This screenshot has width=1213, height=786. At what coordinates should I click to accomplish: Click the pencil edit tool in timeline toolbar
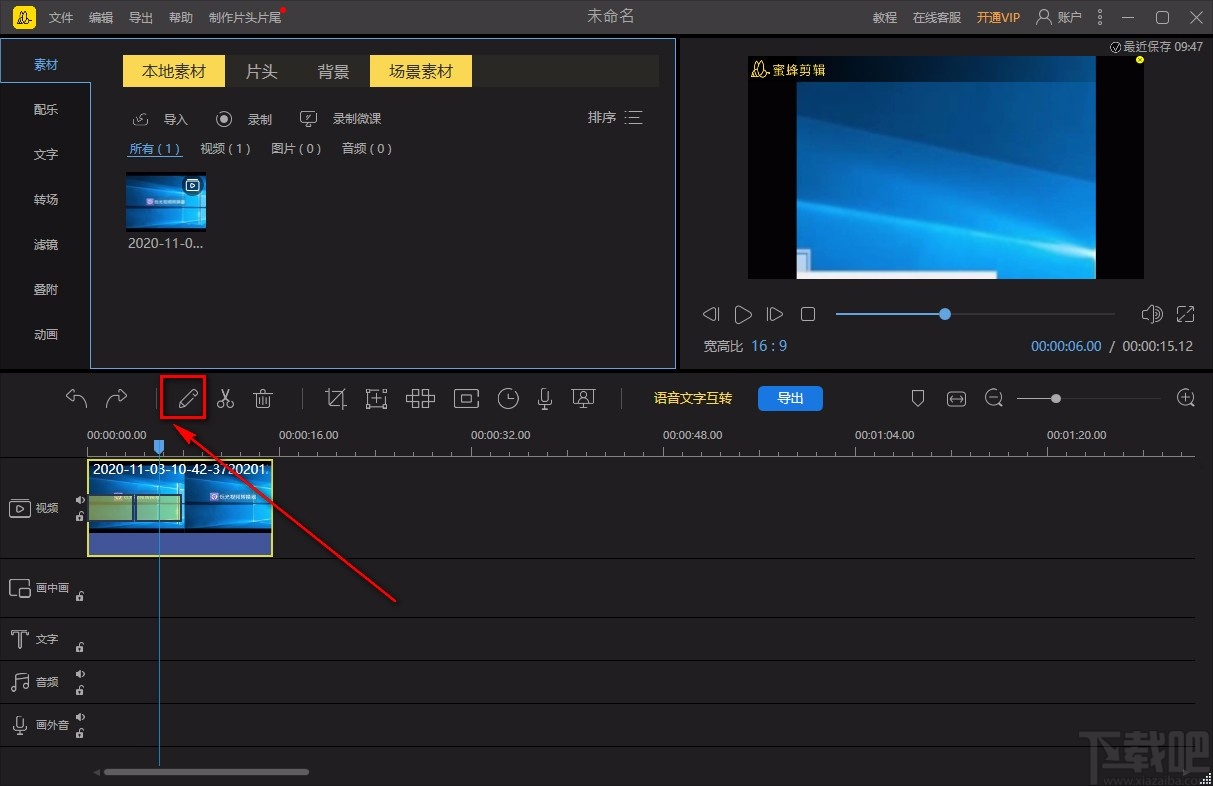coord(187,398)
